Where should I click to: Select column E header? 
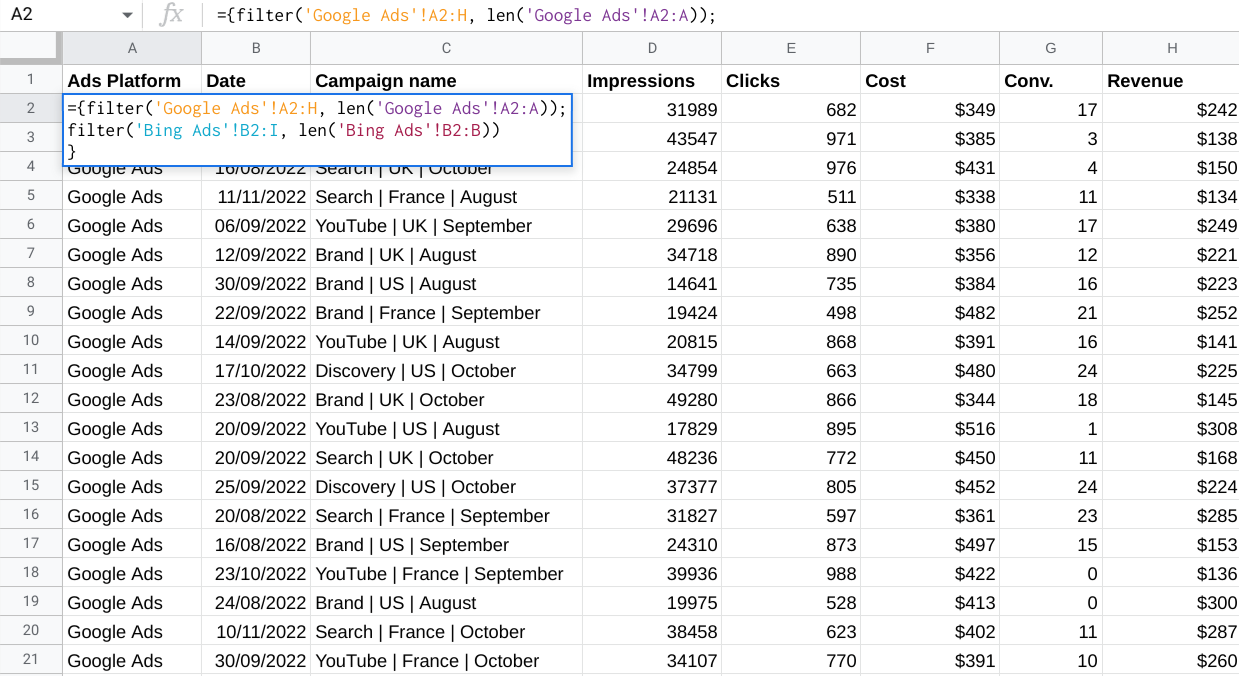[791, 48]
